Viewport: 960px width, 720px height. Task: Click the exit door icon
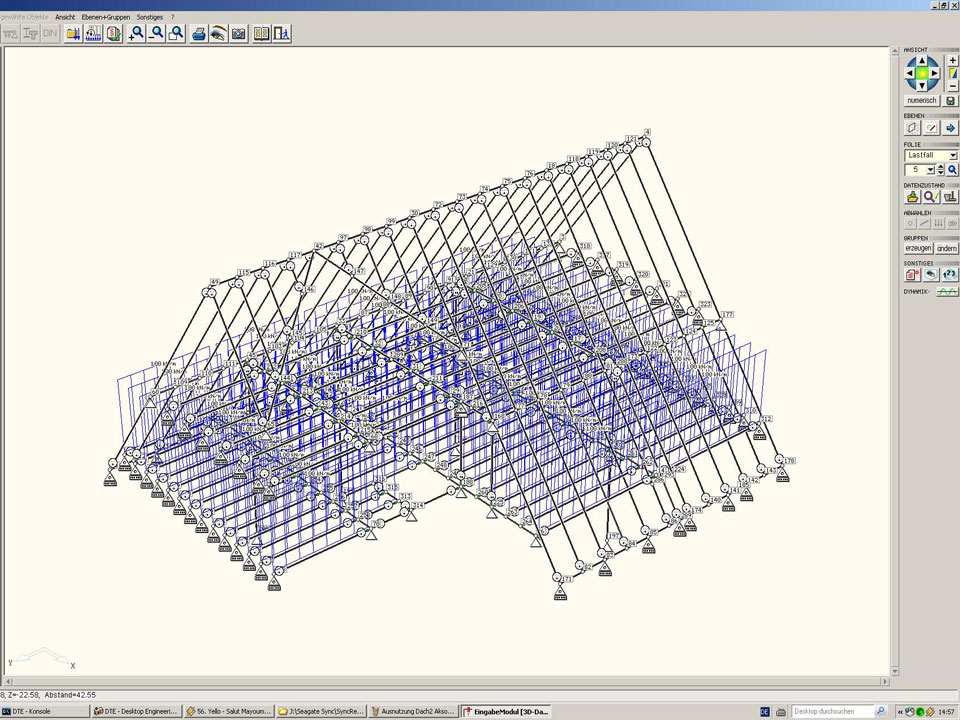(x=282, y=33)
